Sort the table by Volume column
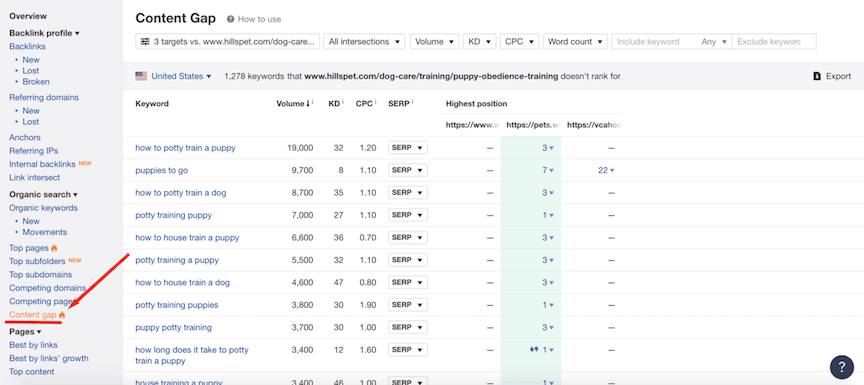 [x=293, y=103]
